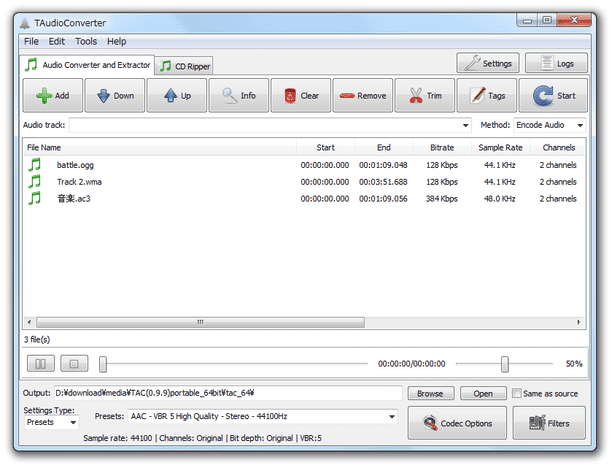Open the Method Encode Audio dropdown
The width and height of the screenshot is (612, 468).
coord(550,125)
